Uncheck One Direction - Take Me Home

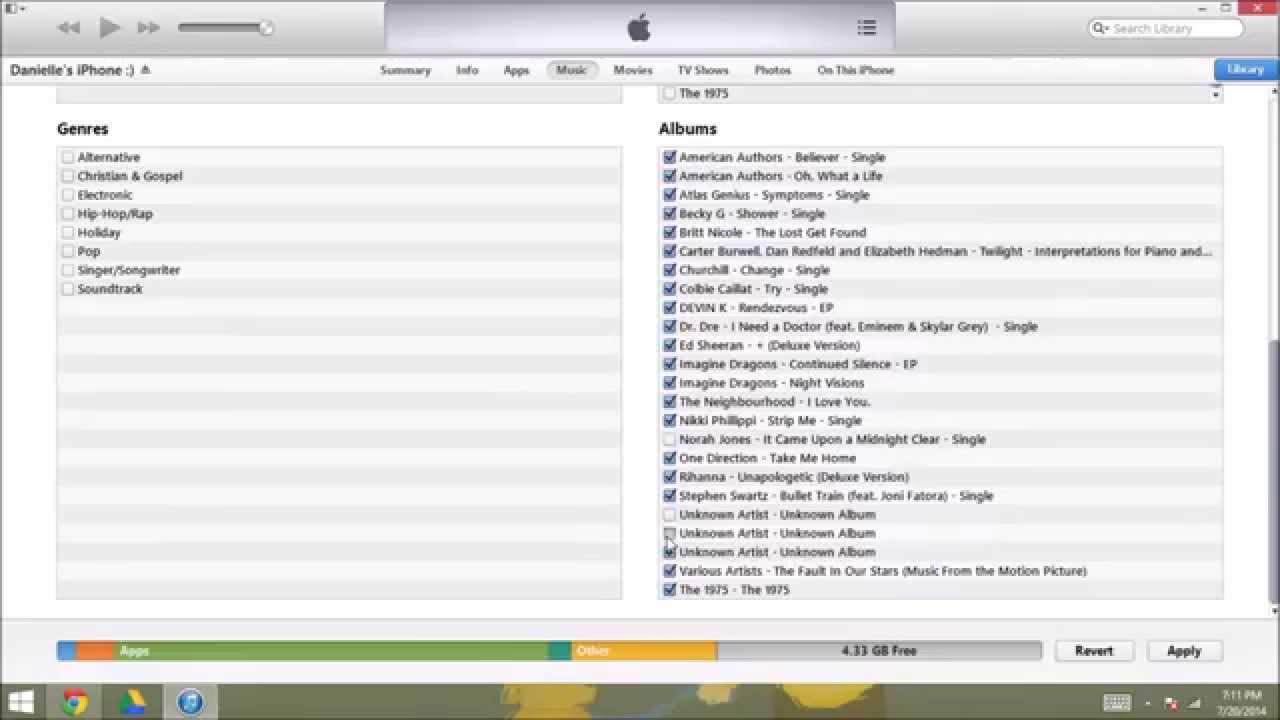pos(670,458)
